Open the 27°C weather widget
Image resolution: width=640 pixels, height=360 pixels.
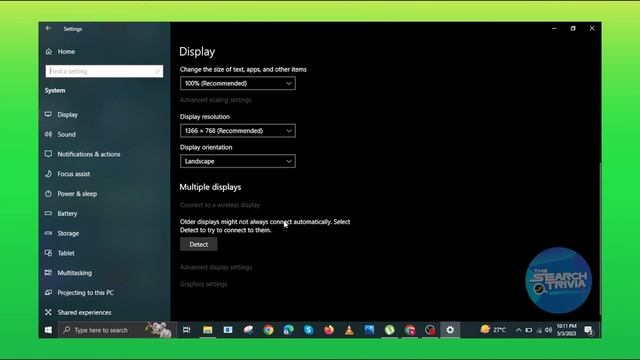[493, 330]
